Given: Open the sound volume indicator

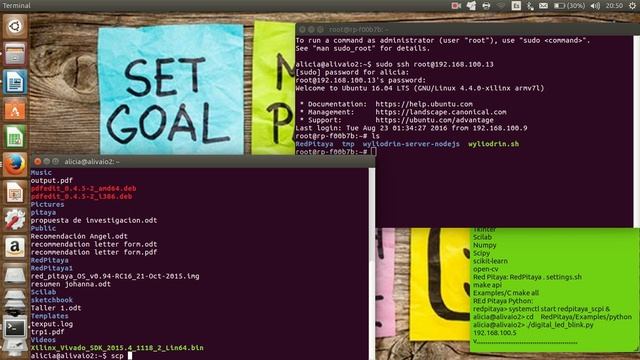Looking at the screenshot, I should (x=595, y=6).
